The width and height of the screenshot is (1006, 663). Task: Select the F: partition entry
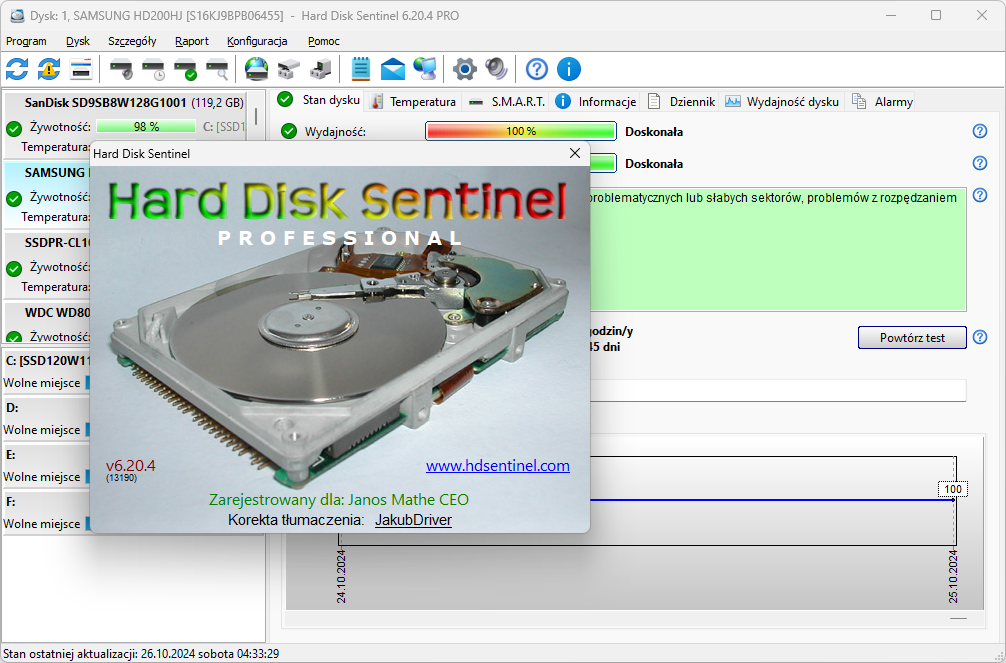tap(47, 512)
